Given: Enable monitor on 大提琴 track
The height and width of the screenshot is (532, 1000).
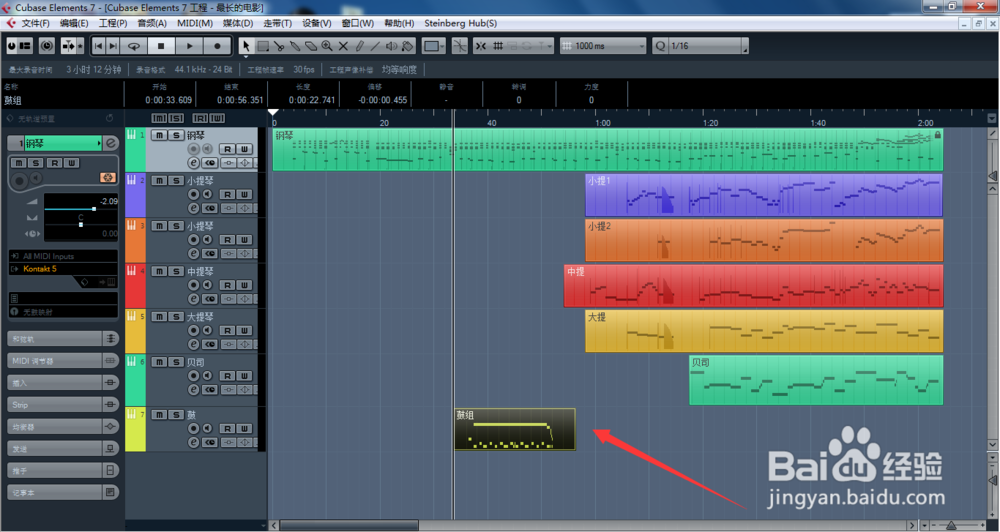Looking at the screenshot, I should click(207, 330).
